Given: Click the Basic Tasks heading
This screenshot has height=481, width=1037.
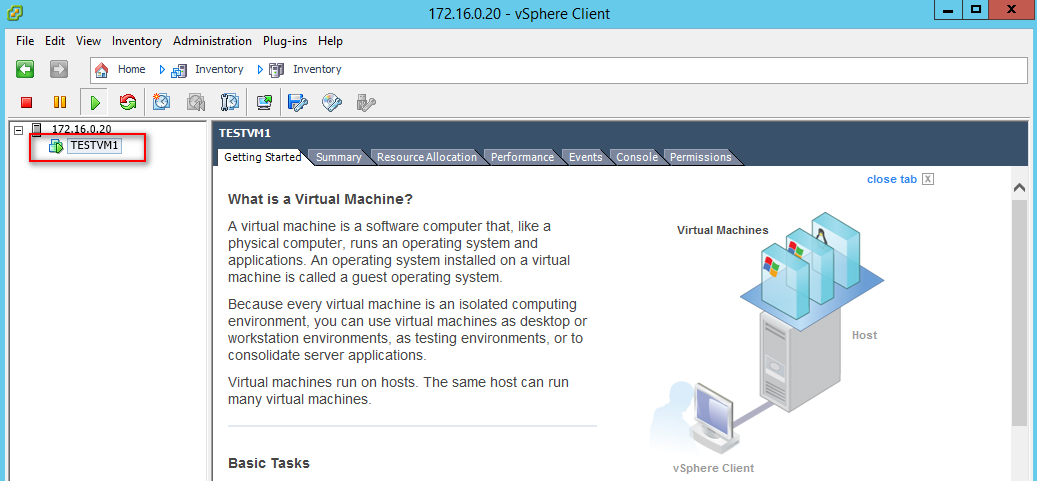Looking at the screenshot, I should 269,463.
